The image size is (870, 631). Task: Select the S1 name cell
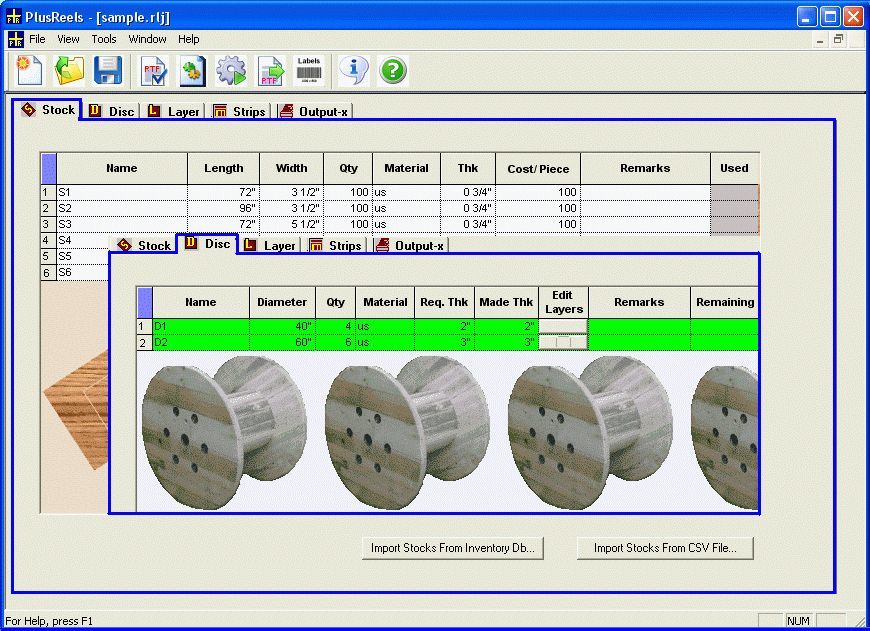click(122, 192)
